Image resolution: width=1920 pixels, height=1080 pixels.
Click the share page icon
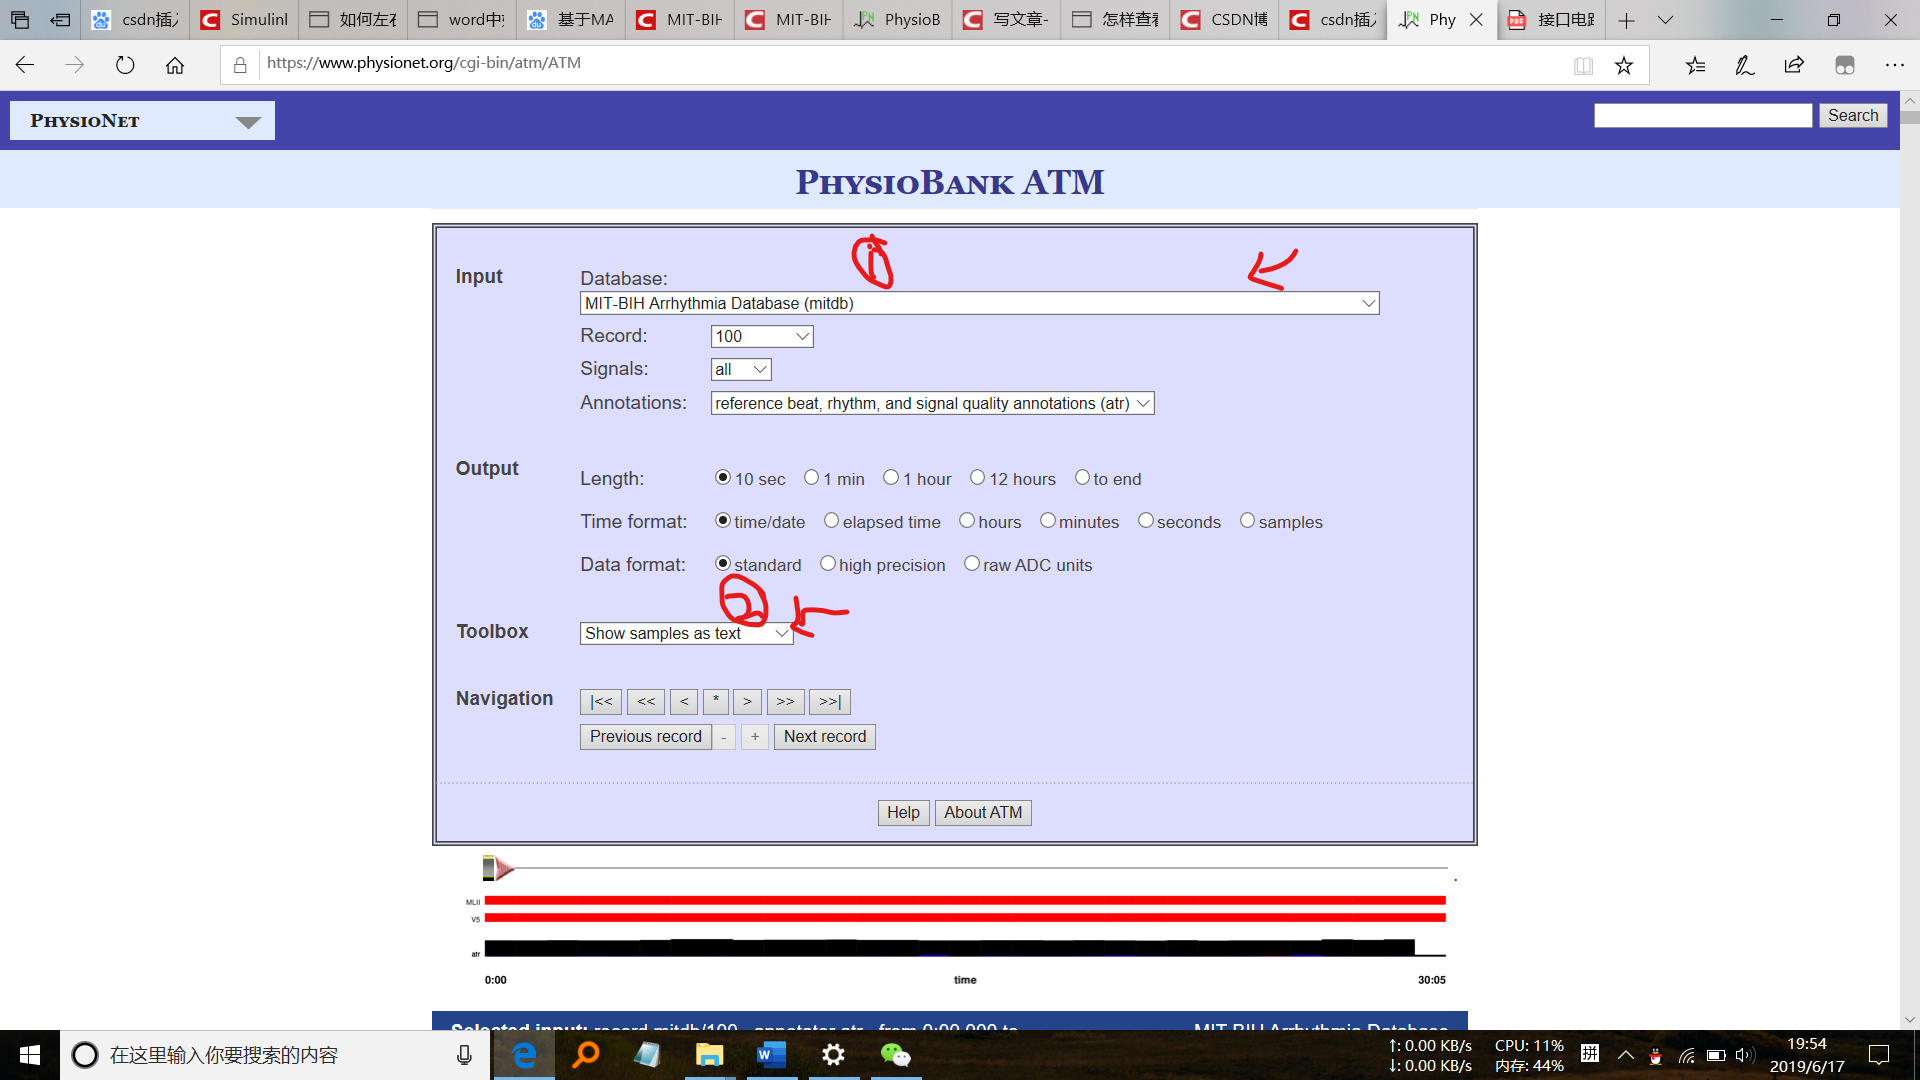(1794, 65)
